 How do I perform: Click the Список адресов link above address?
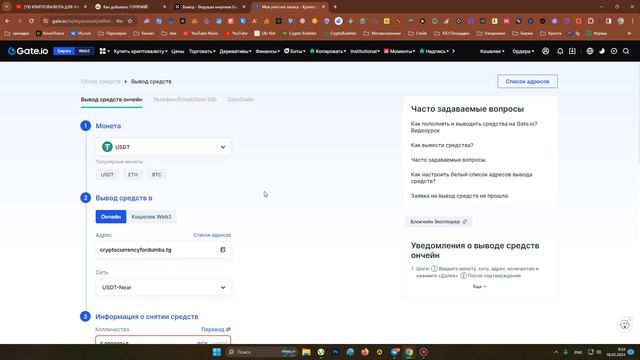212,235
